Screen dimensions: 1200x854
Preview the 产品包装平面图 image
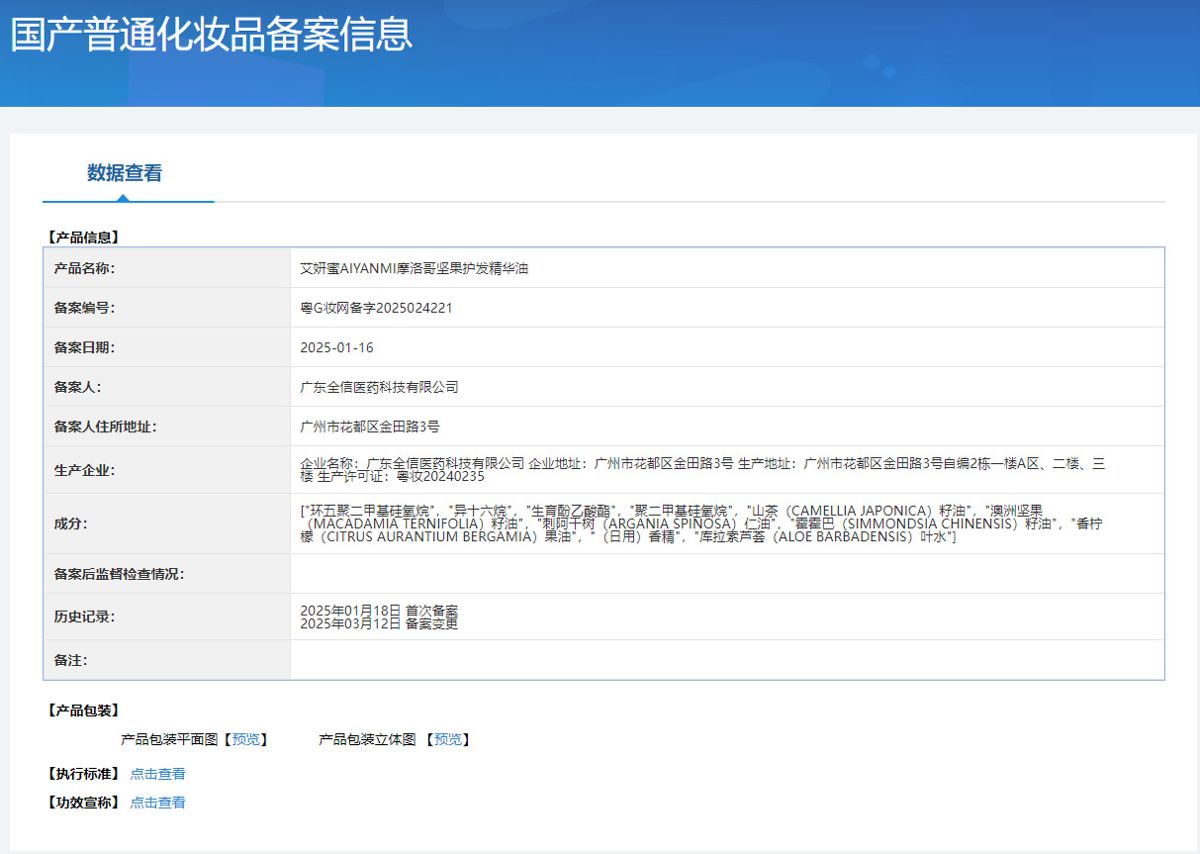246,739
